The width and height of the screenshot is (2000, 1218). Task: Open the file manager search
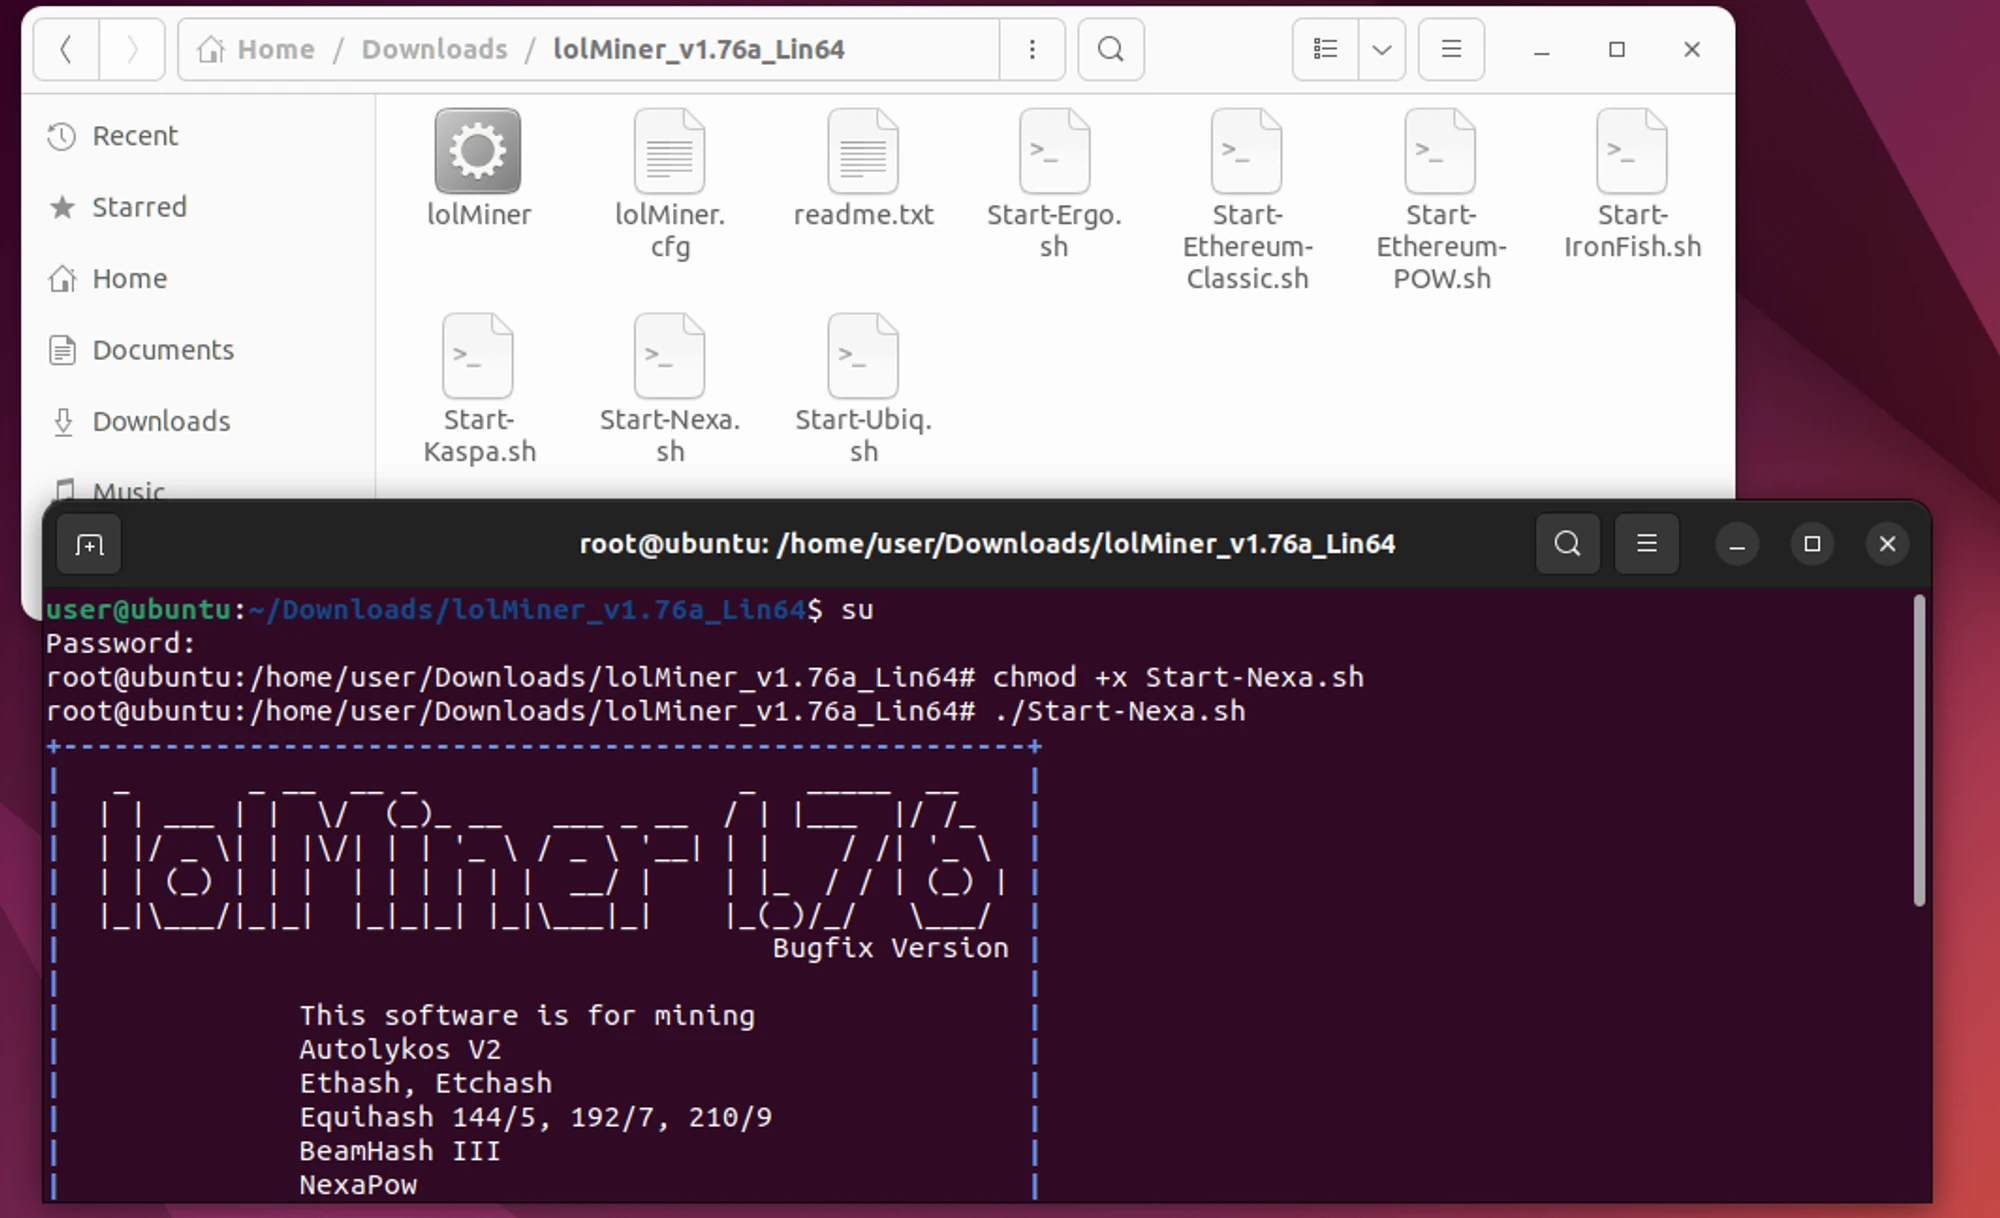(x=1110, y=49)
